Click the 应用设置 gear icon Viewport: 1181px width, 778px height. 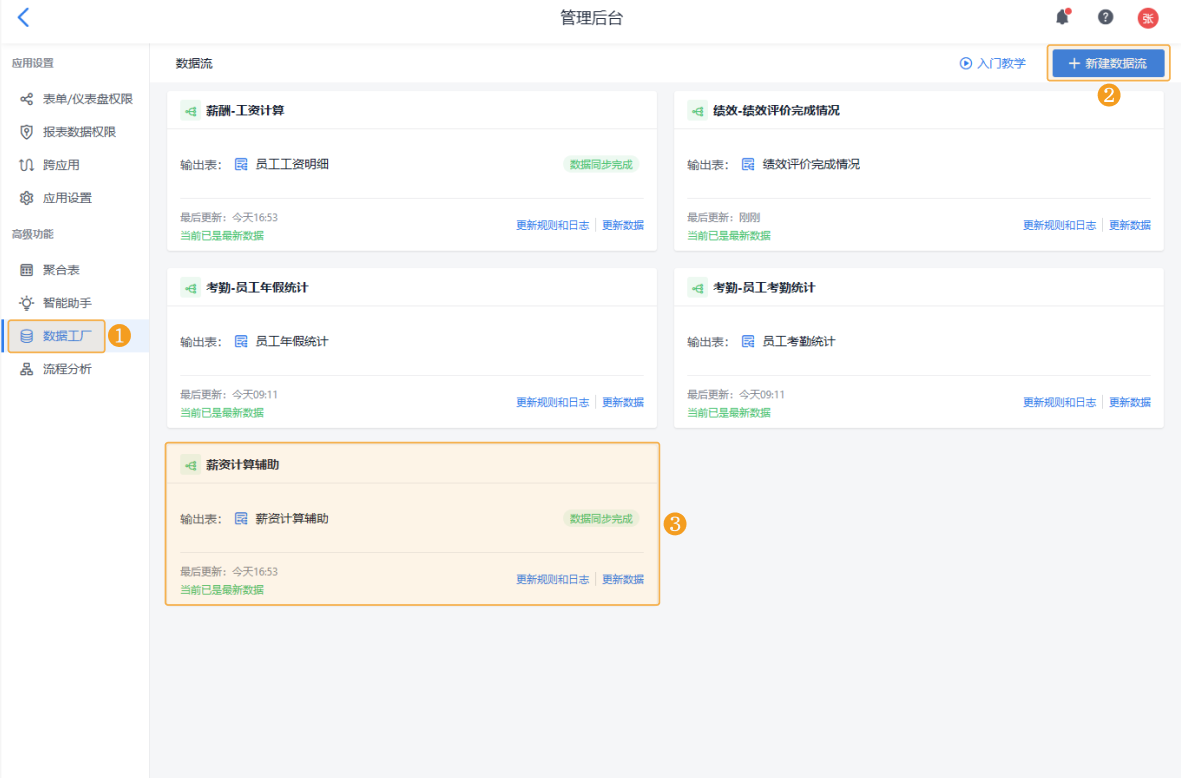pyautogui.click(x=26, y=198)
